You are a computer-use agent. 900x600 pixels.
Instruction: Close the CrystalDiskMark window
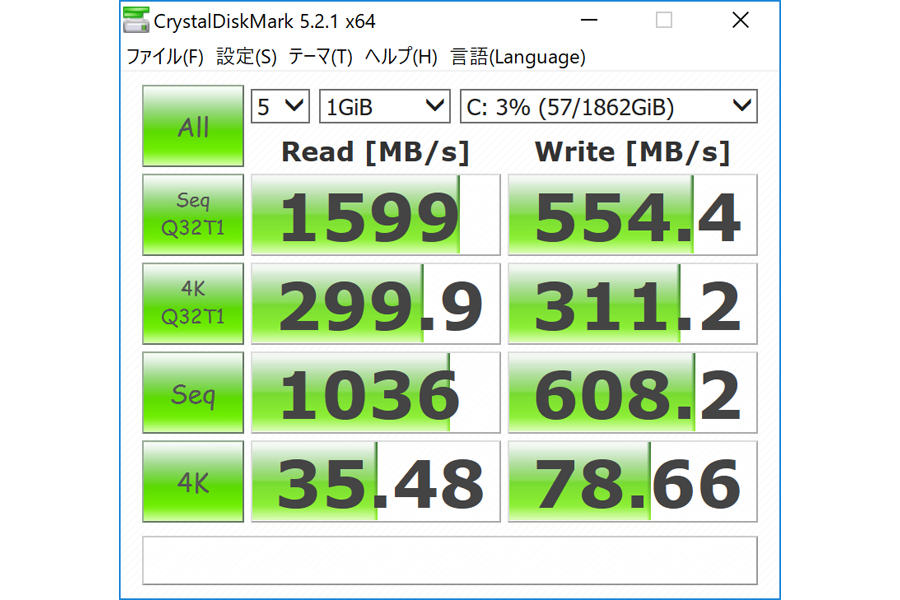click(740, 20)
